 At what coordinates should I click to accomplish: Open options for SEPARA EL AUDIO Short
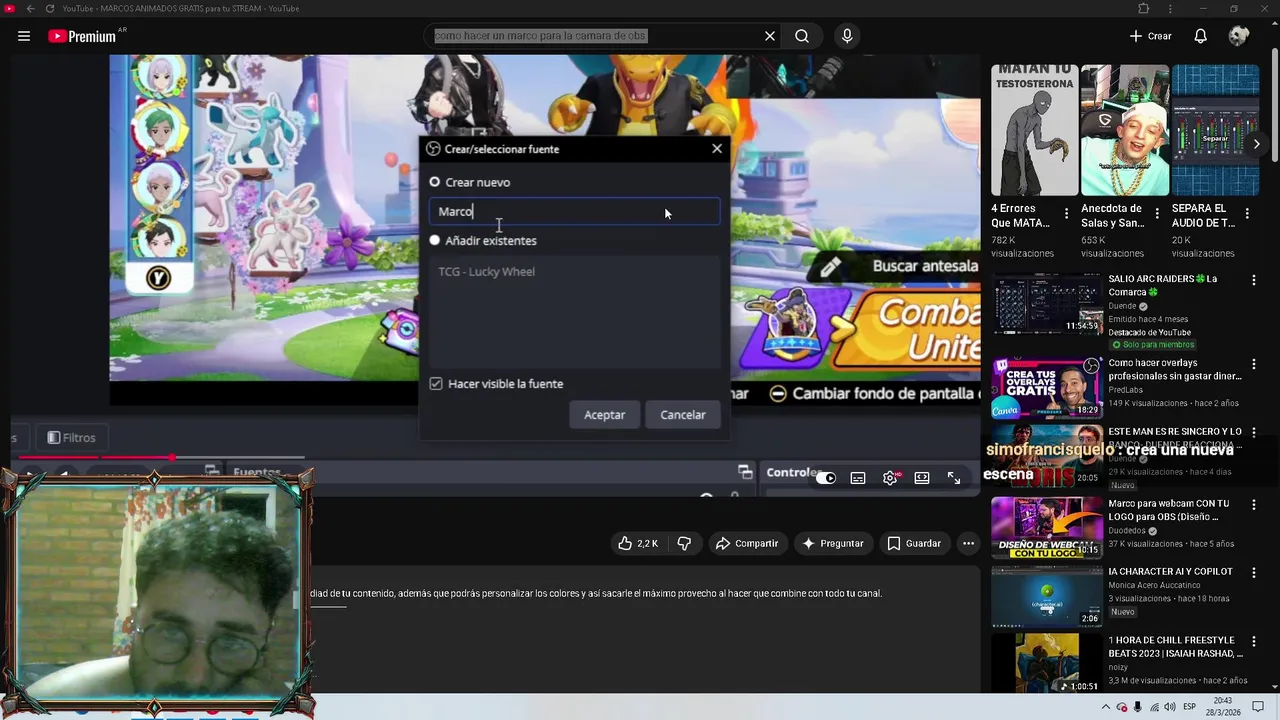(x=1248, y=213)
